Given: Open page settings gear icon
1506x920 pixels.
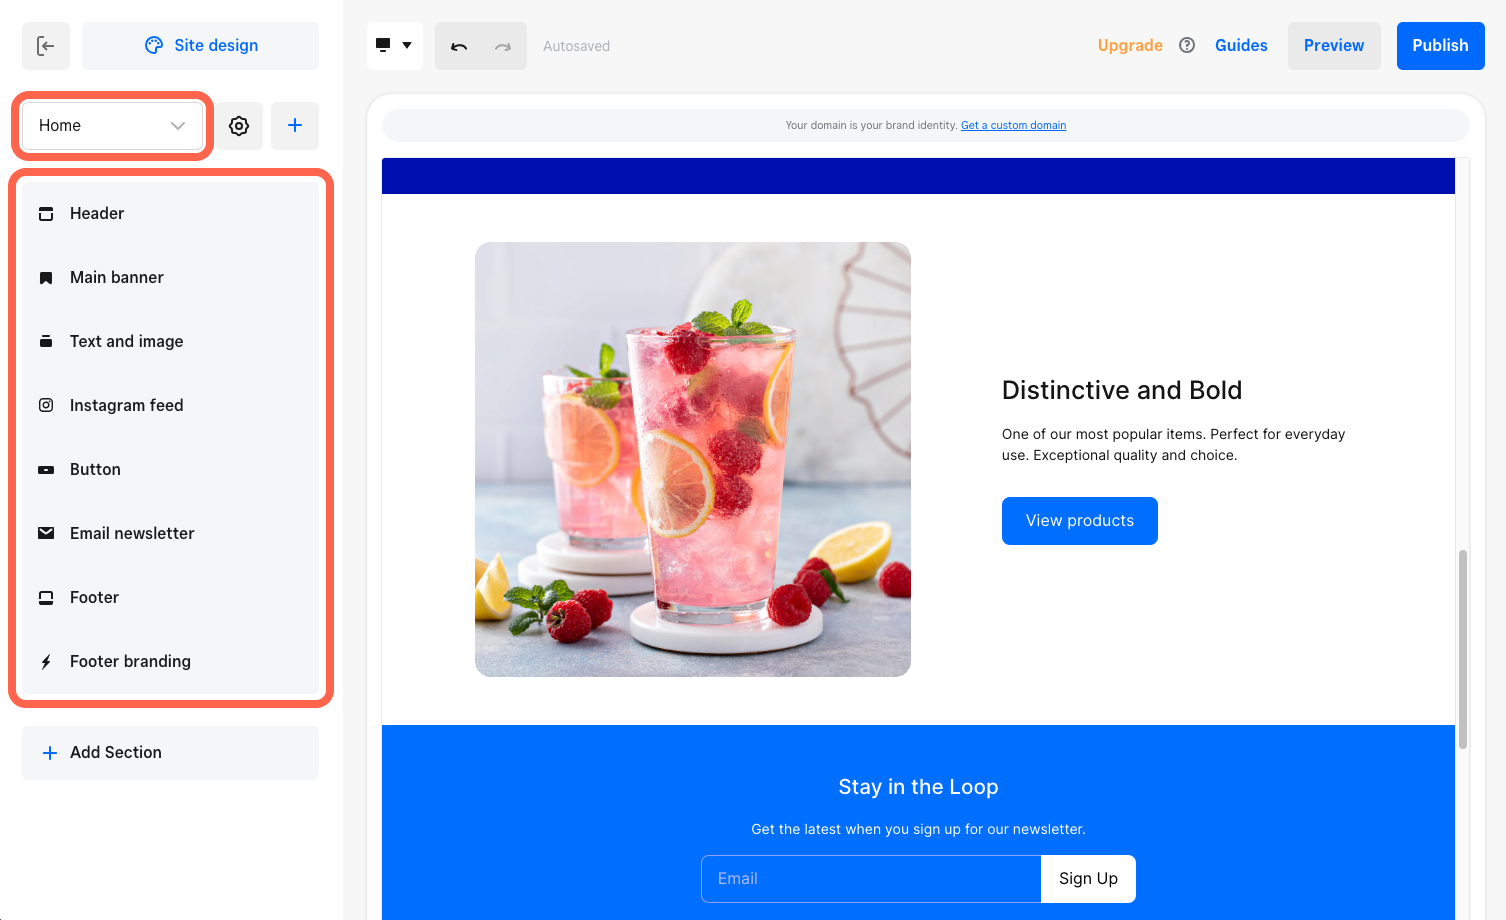Looking at the screenshot, I should pos(239,126).
